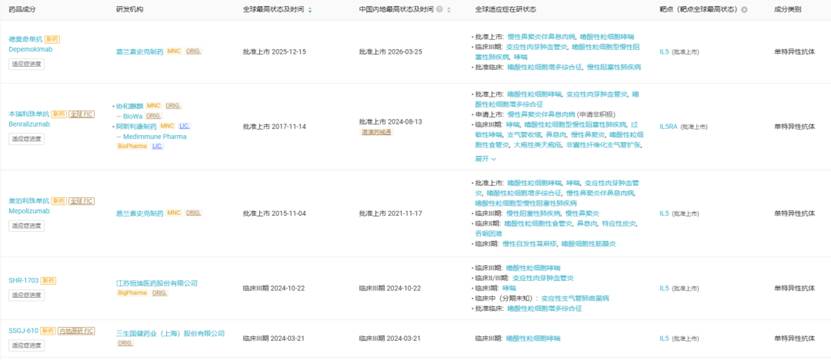
Task: Expand Benralizumab's collapsed indication list
Action: pyautogui.click(x=485, y=159)
